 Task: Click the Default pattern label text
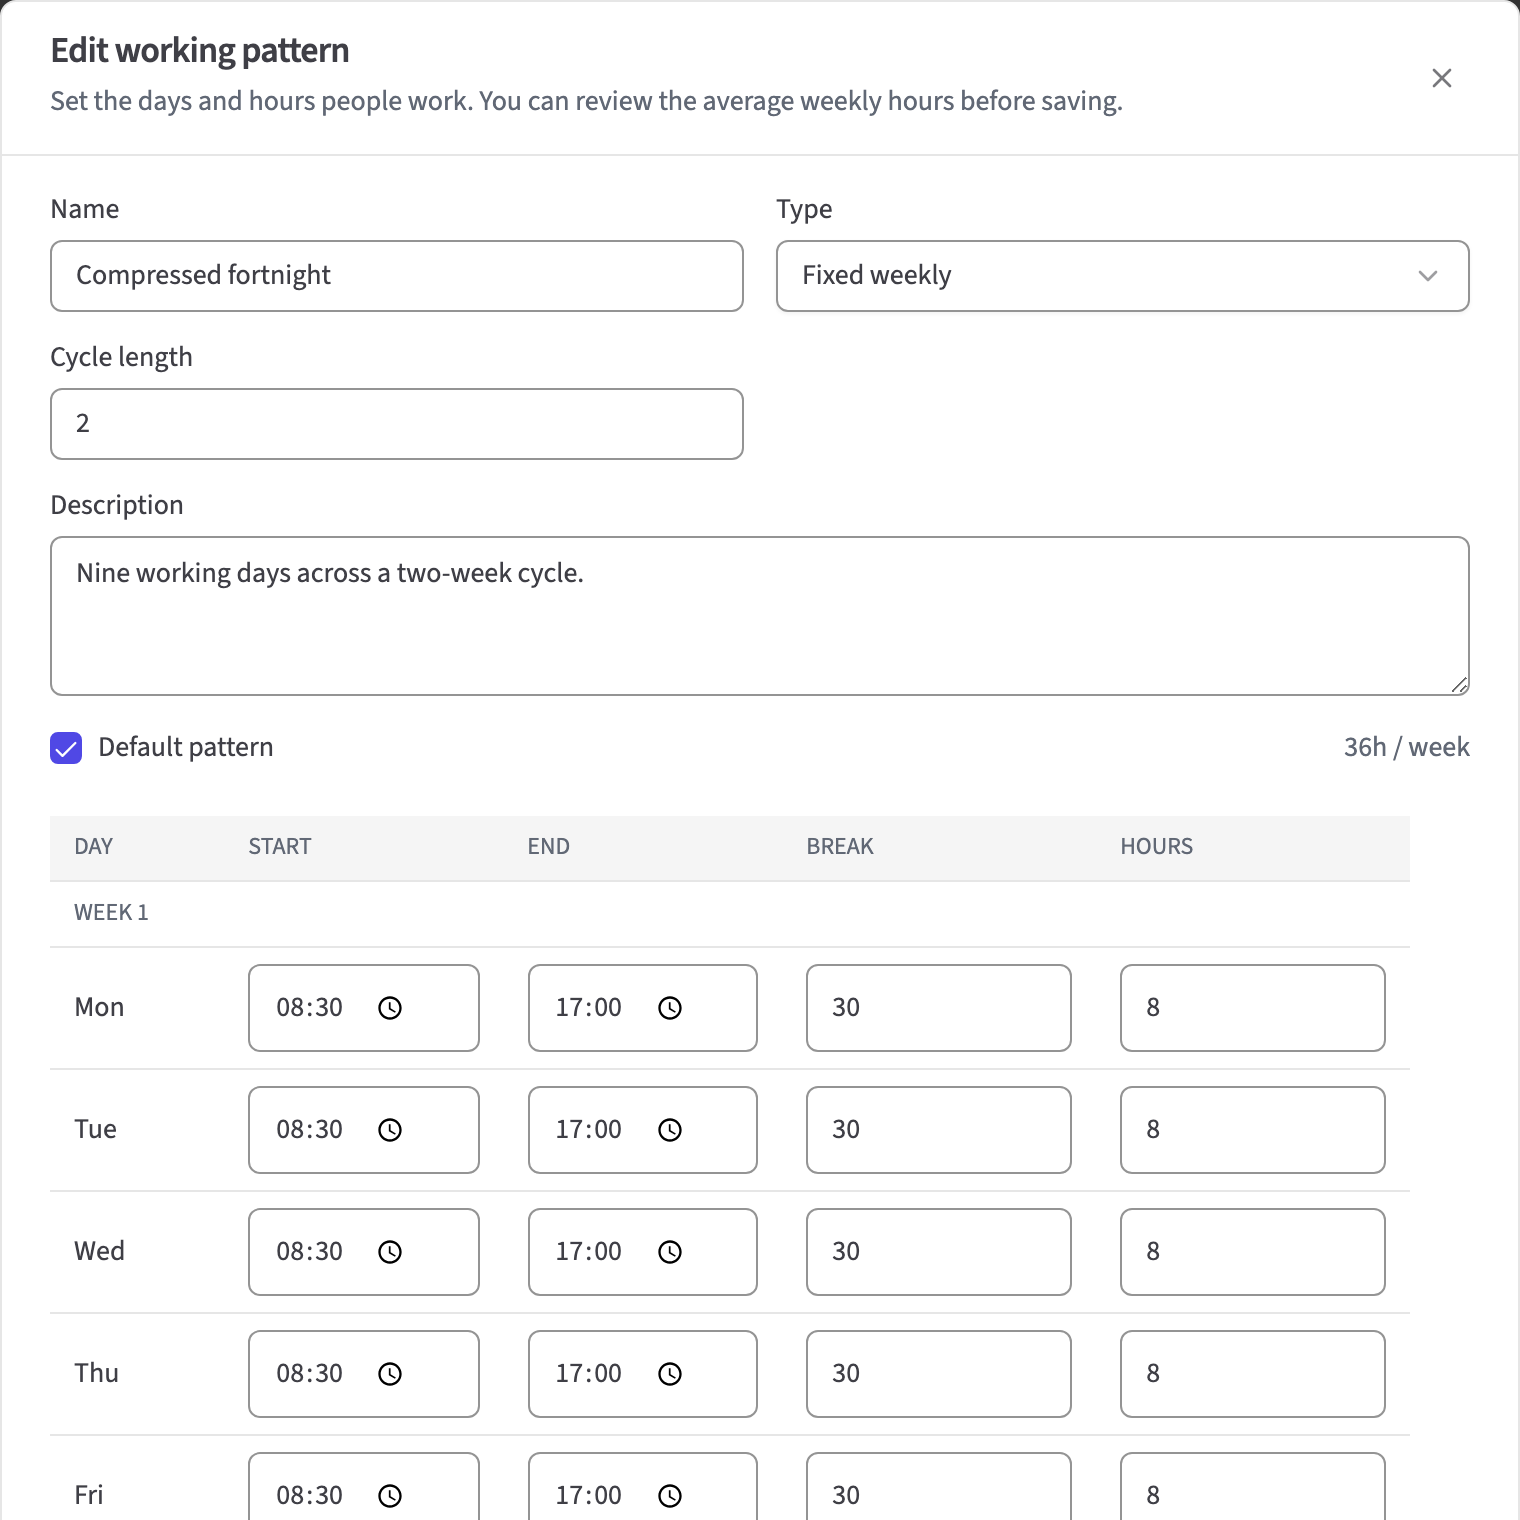[186, 748]
